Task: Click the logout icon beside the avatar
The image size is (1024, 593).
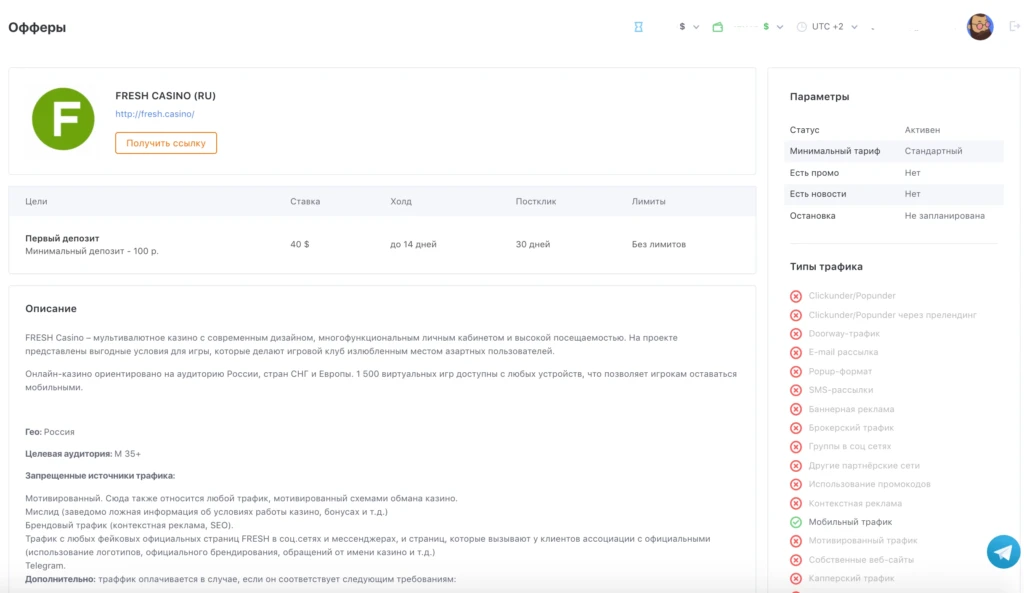Action: [x=1014, y=26]
